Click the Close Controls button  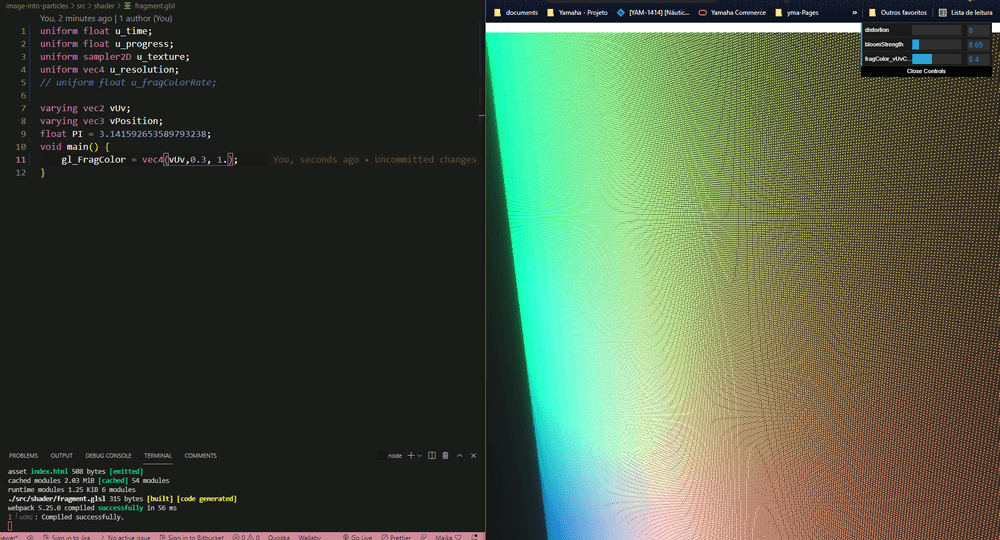926,72
